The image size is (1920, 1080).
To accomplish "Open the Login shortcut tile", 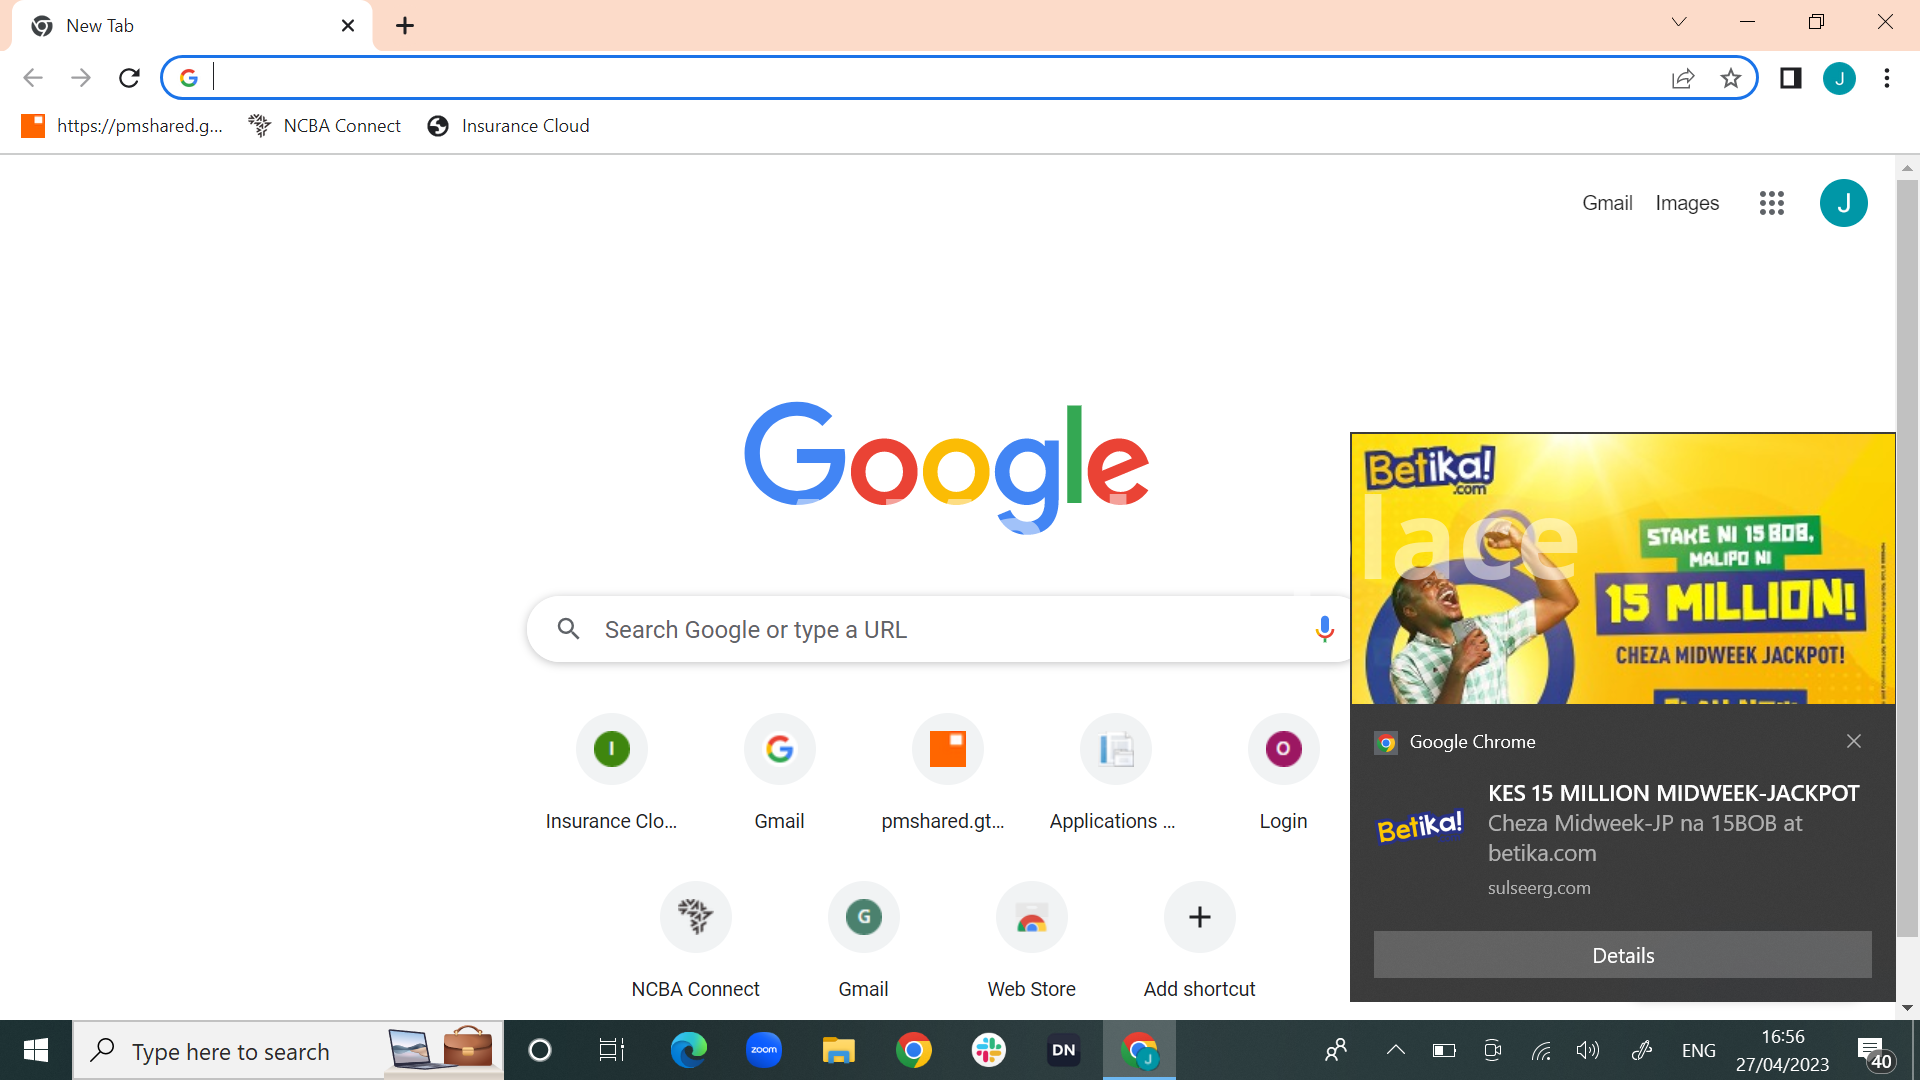I will pyautogui.click(x=1283, y=773).
